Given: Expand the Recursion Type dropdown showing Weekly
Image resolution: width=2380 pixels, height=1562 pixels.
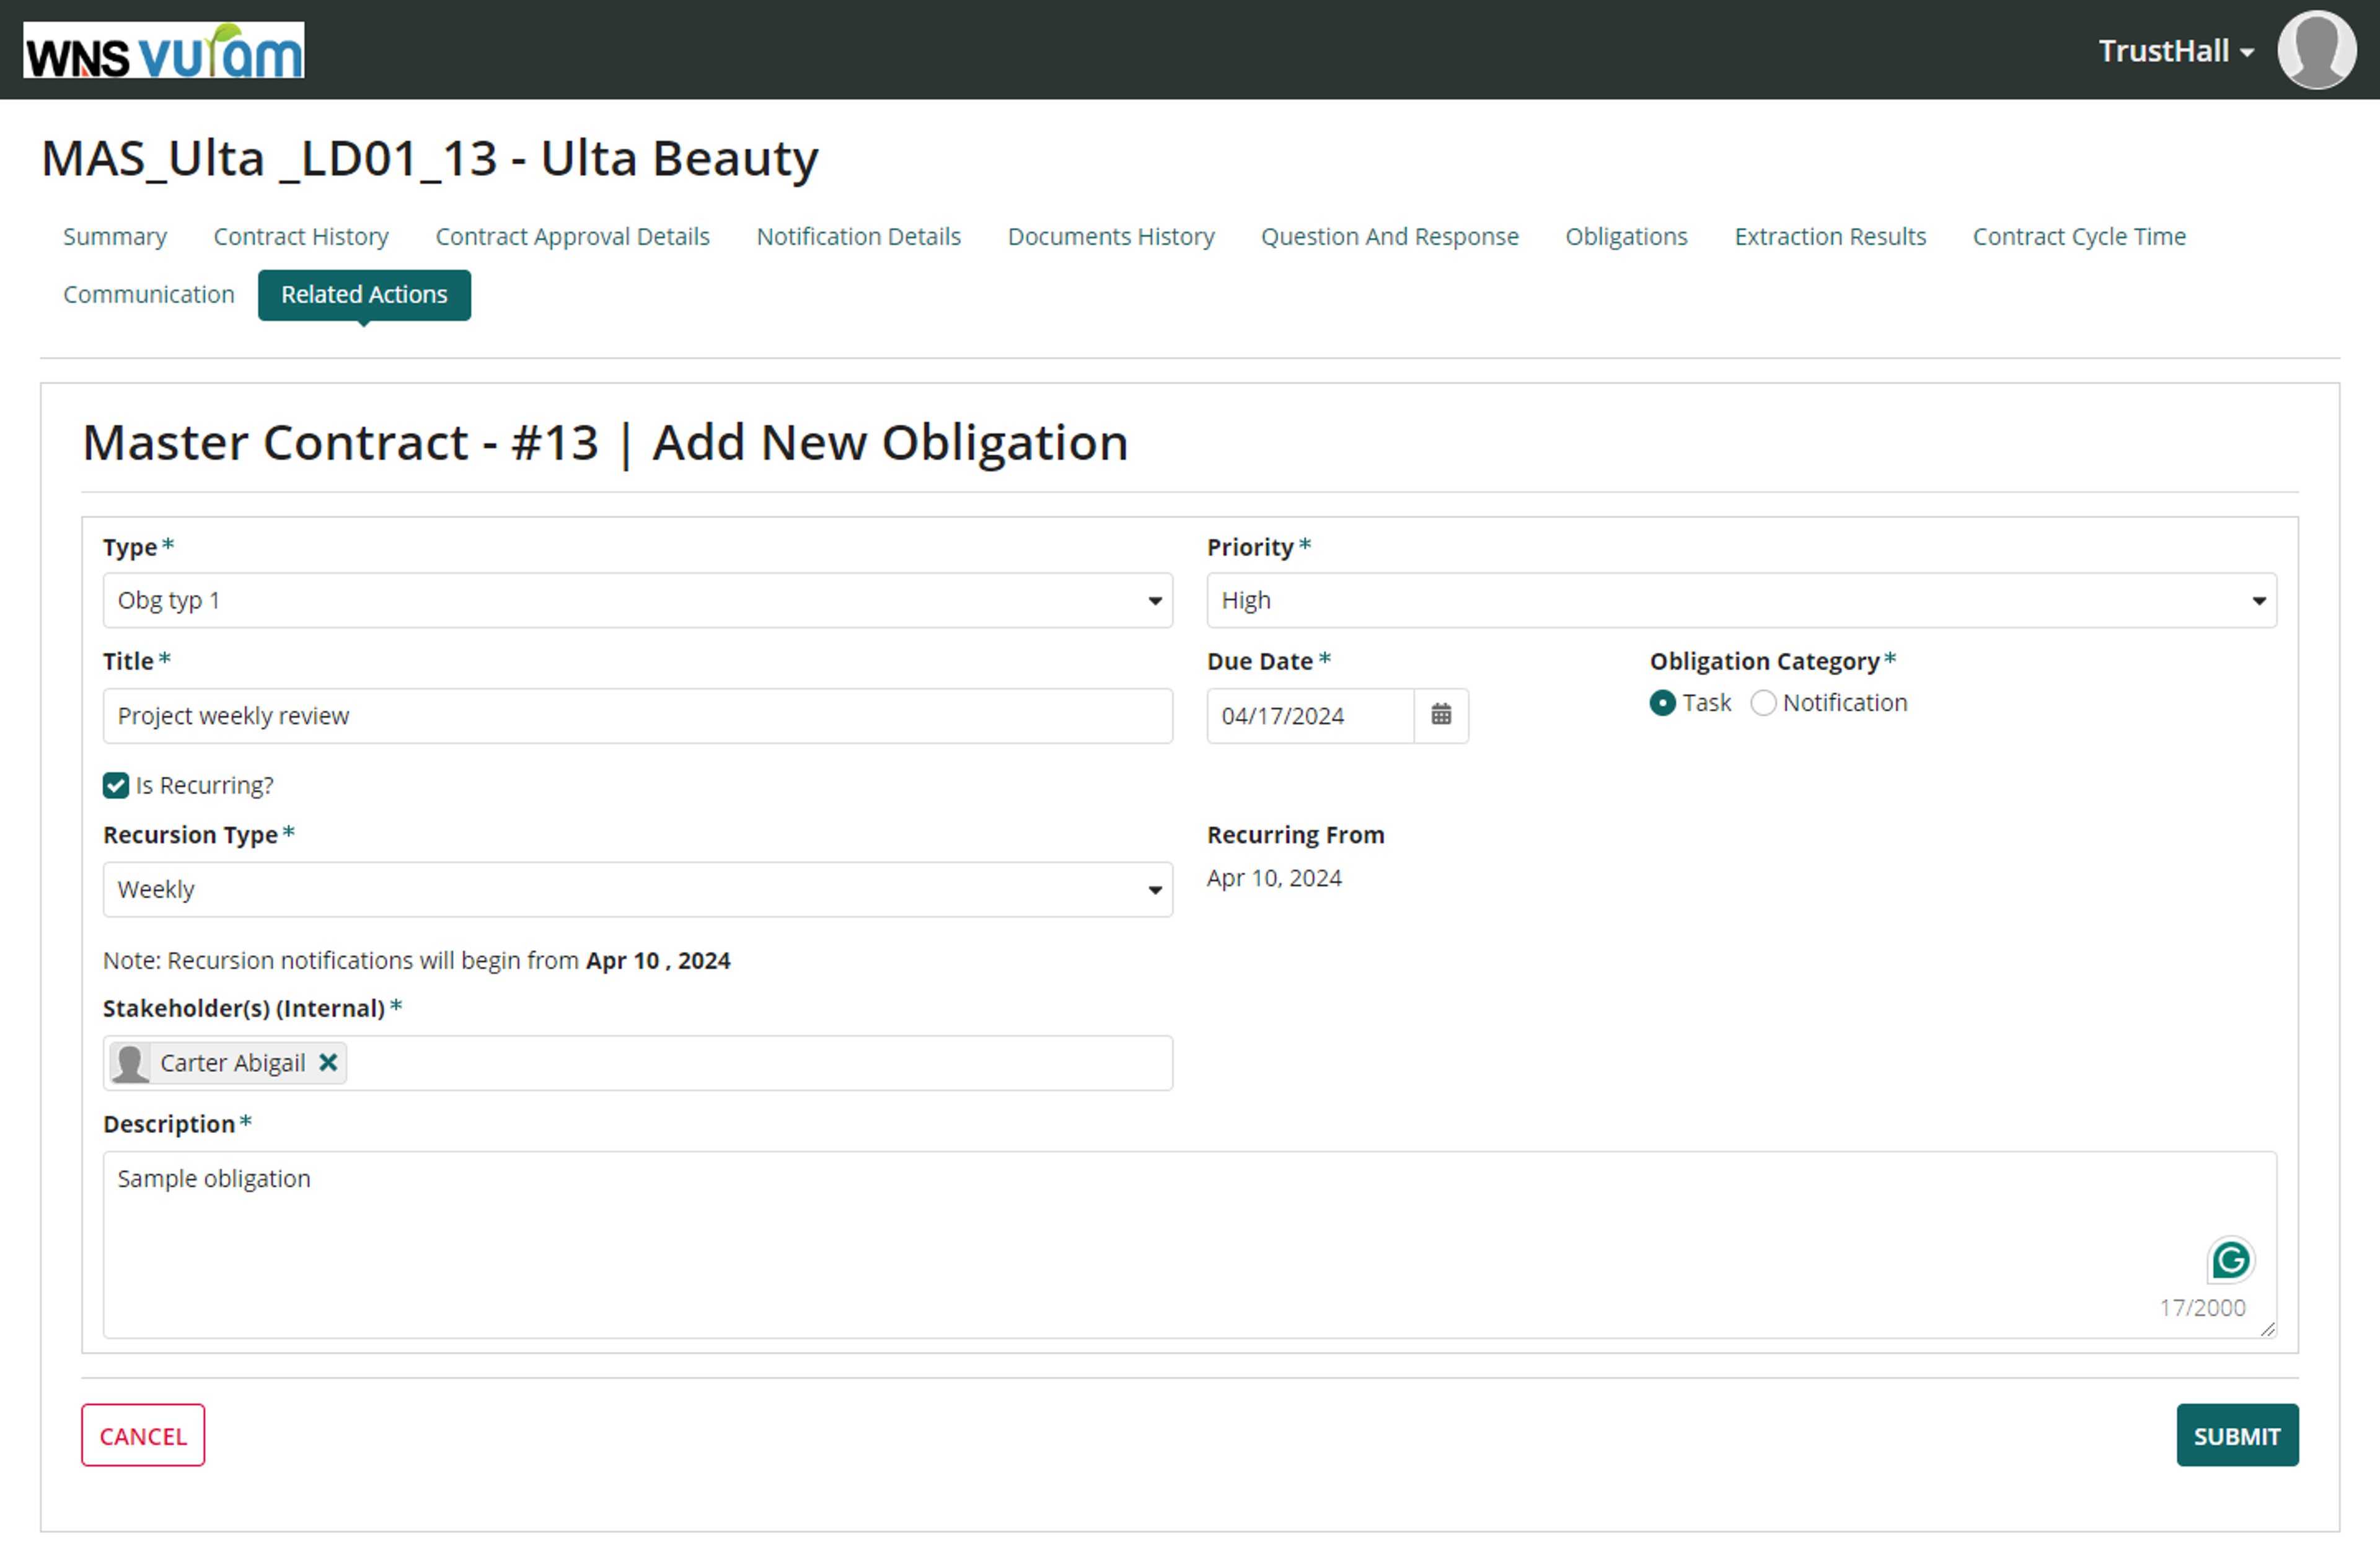Looking at the screenshot, I should (x=638, y=890).
